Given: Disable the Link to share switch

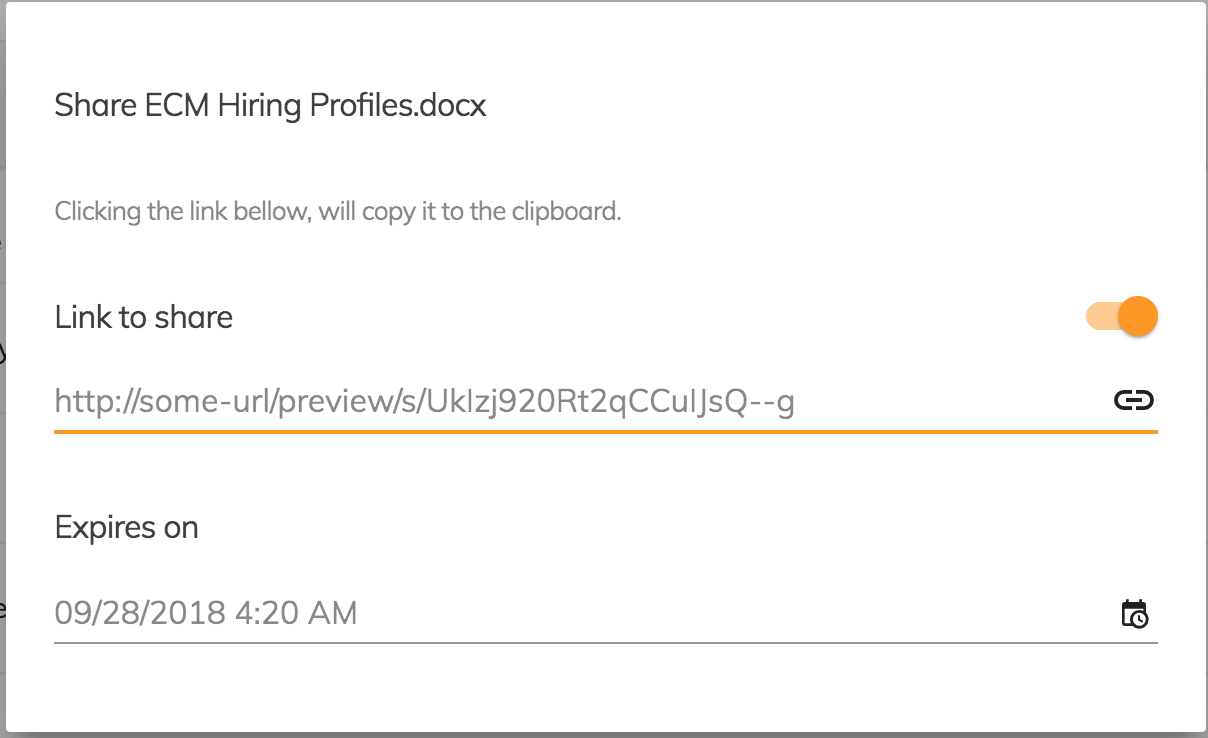Looking at the screenshot, I should [1122, 317].
